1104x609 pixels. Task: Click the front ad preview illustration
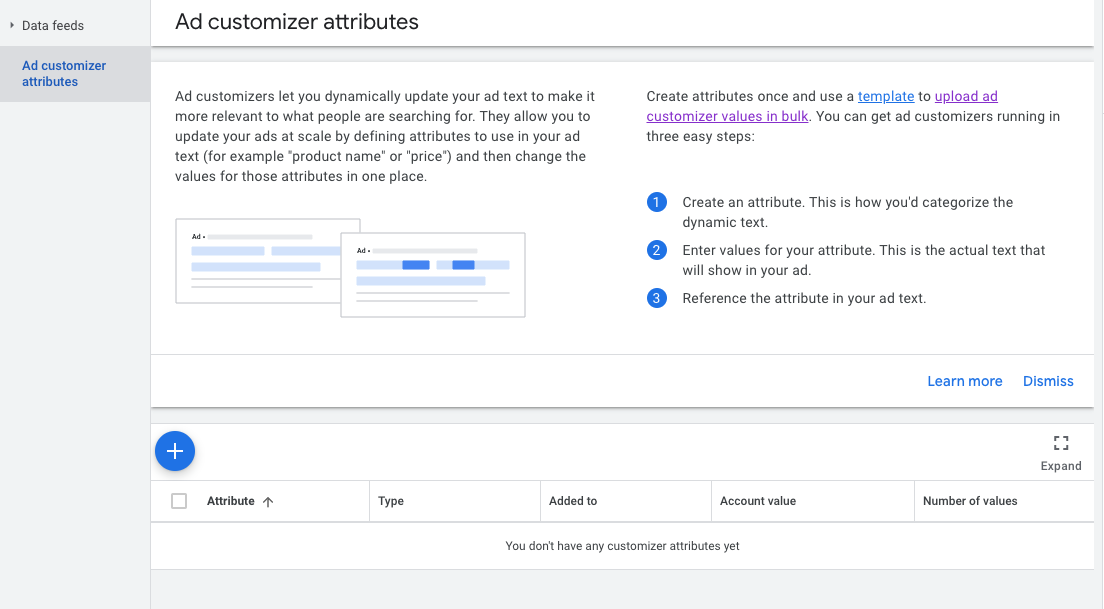(x=432, y=275)
